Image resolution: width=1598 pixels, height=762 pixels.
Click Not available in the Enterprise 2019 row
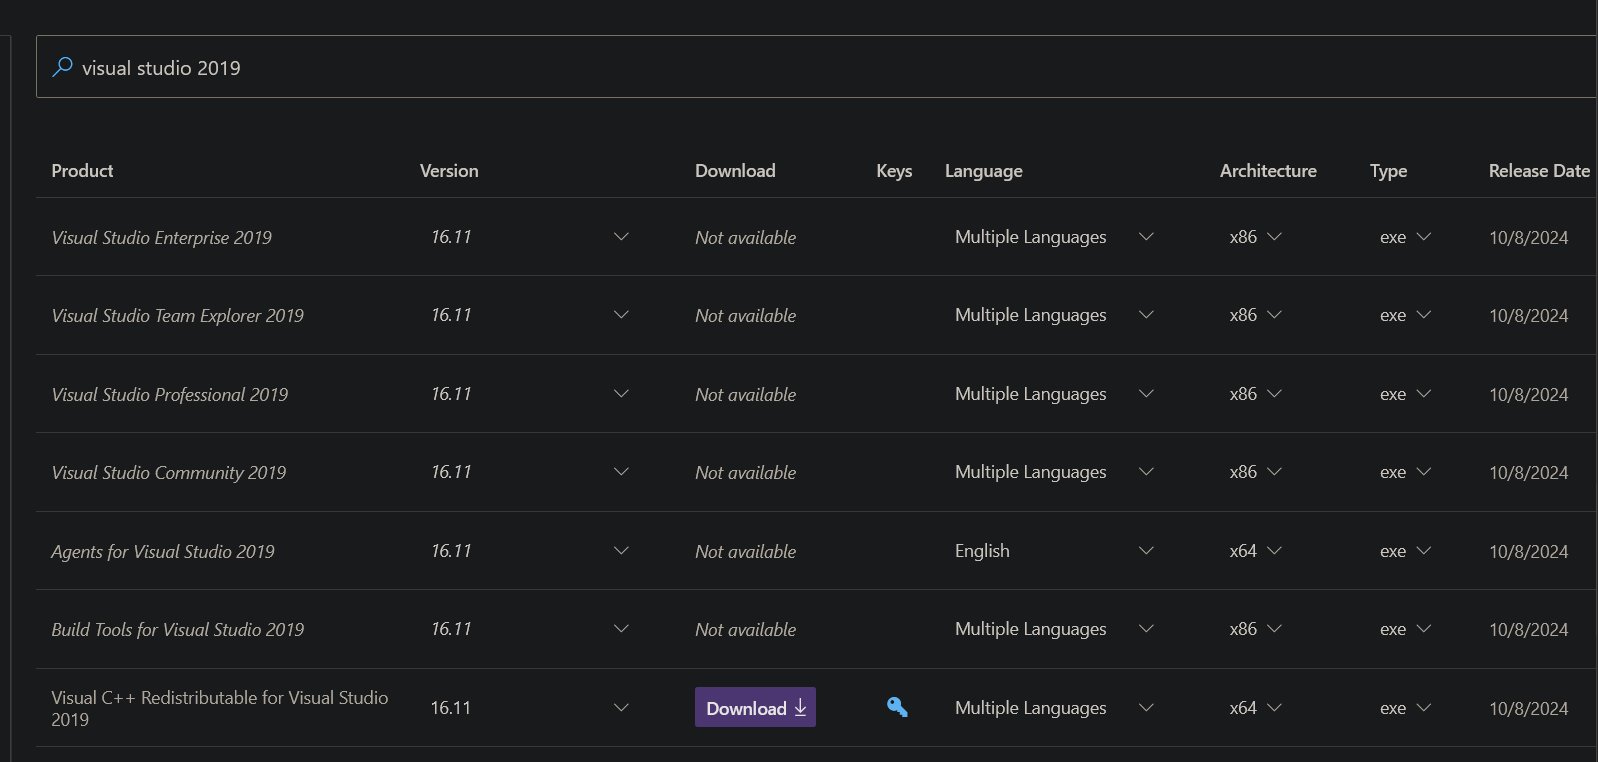(x=745, y=238)
